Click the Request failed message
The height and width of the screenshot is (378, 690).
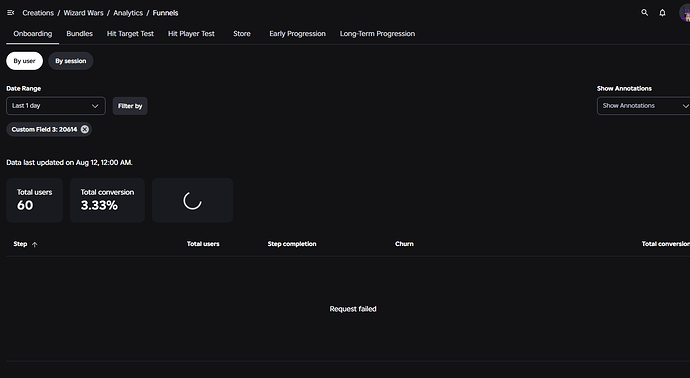[x=353, y=309]
